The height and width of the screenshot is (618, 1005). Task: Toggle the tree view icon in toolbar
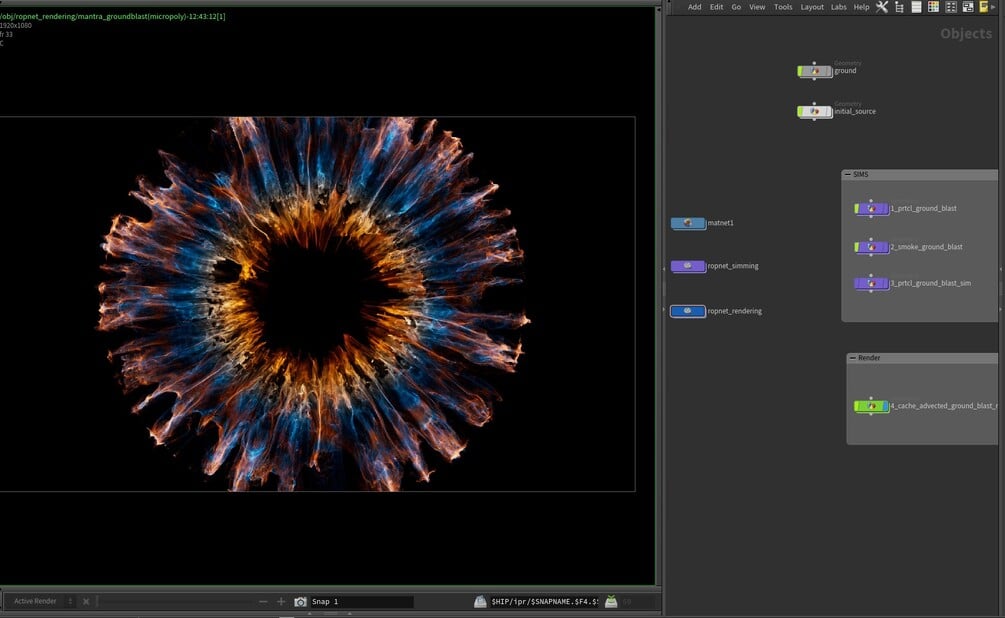(899, 7)
